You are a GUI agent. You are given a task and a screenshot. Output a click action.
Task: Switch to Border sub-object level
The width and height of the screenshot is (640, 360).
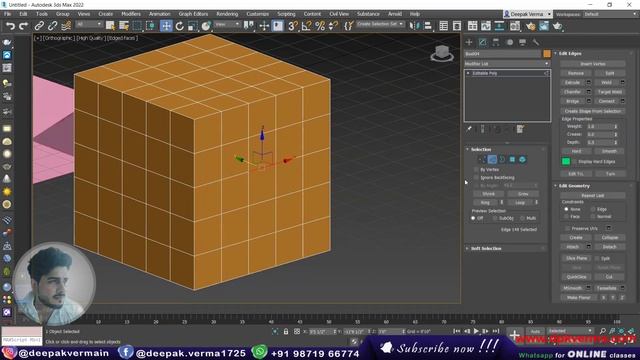[x=502, y=160]
